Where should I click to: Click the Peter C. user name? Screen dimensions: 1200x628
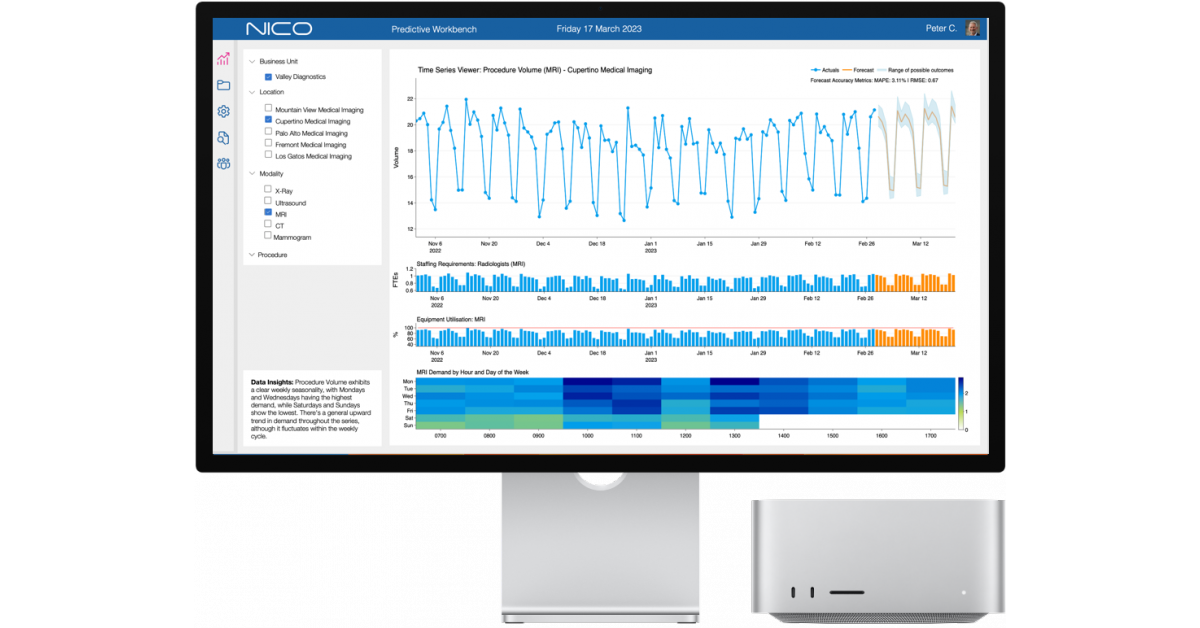940,29
